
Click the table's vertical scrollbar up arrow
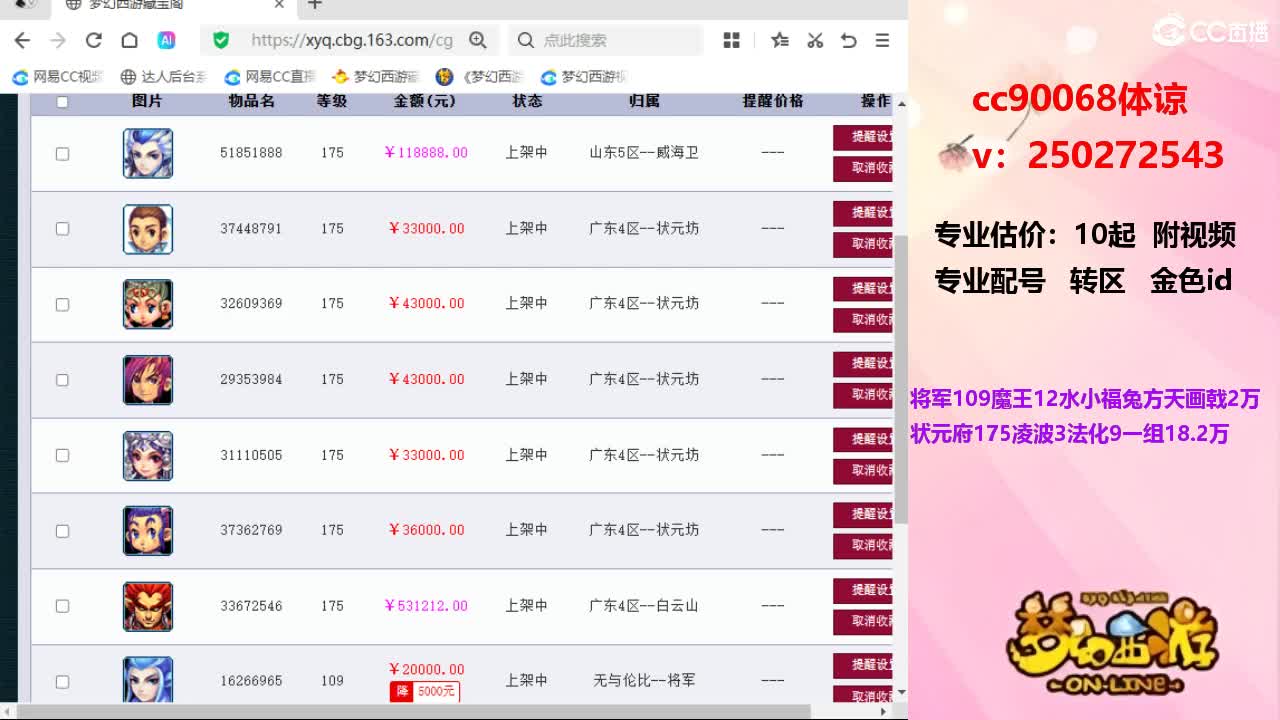[901, 103]
